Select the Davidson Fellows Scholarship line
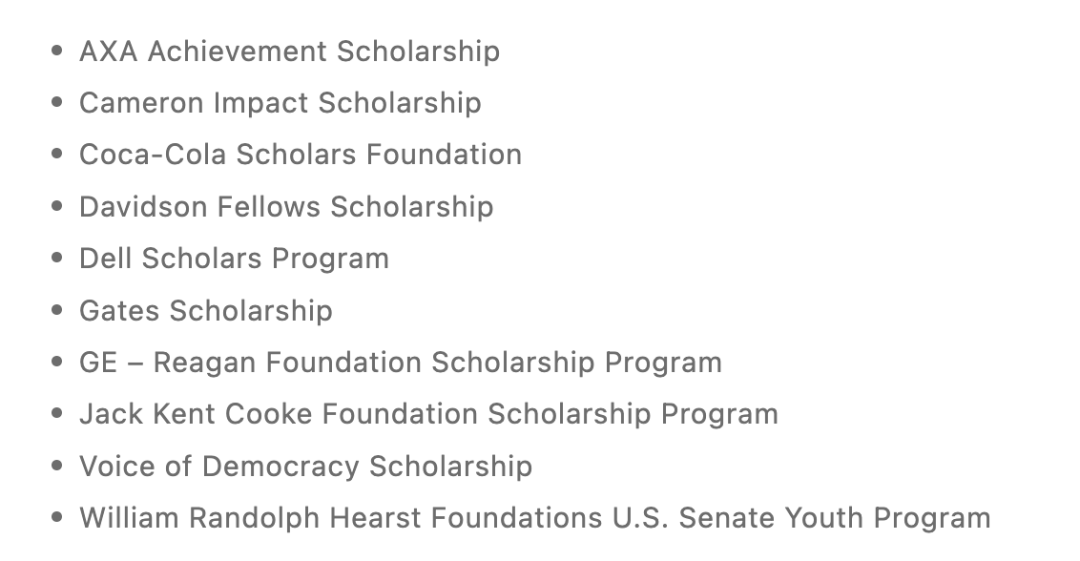1080x561 pixels. [x=287, y=207]
